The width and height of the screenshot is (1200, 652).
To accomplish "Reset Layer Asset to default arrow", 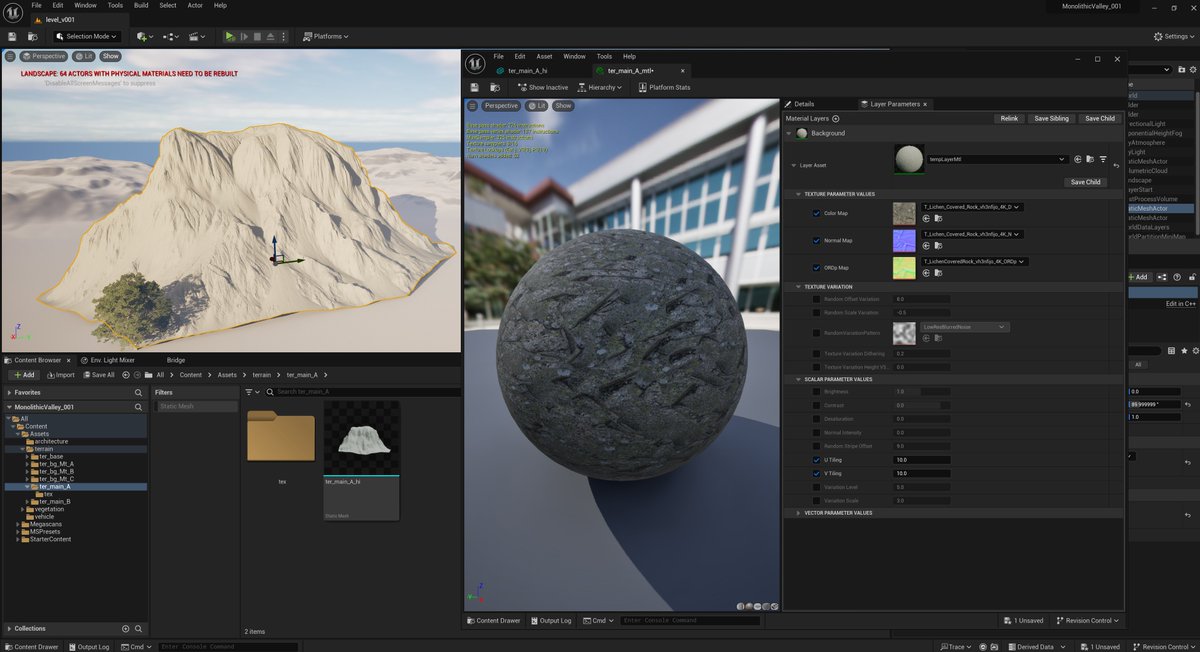I will [1116, 165].
